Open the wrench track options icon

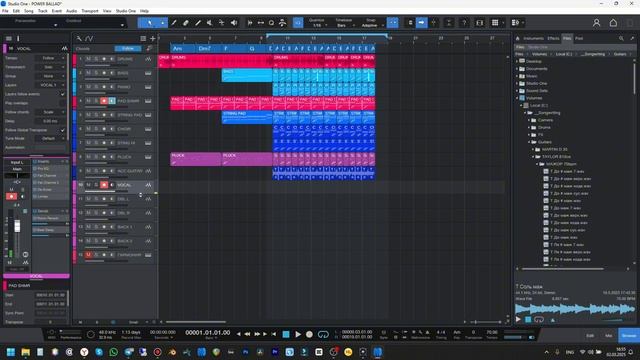point(79,38)
